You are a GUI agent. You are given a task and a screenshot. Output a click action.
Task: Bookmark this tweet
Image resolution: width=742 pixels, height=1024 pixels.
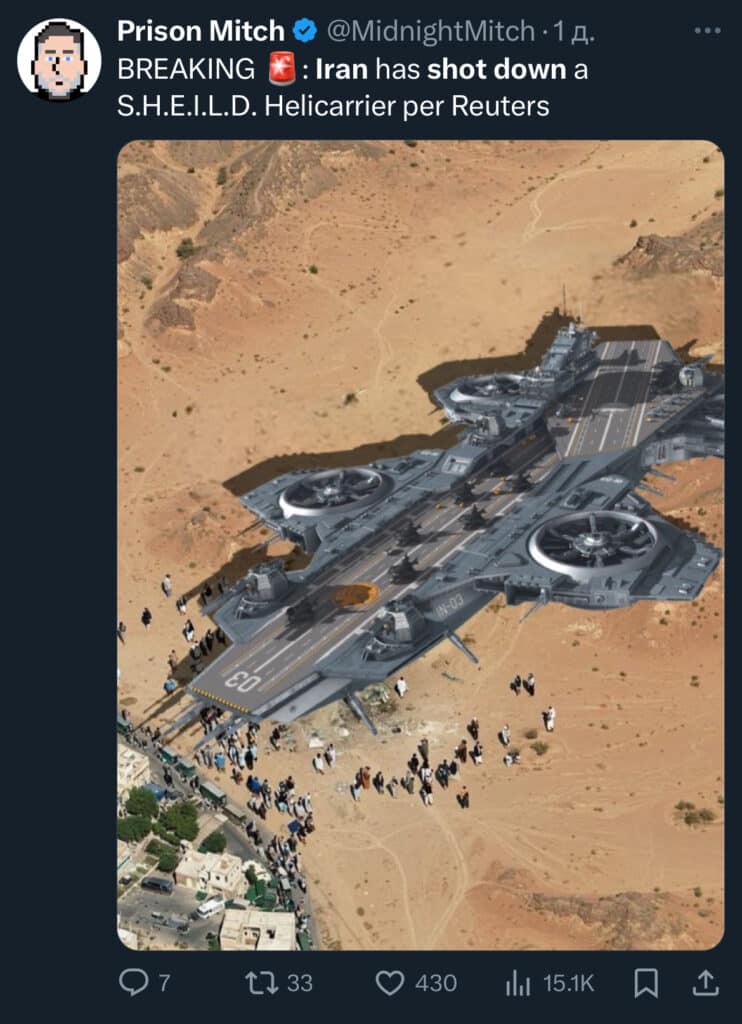pyautogui.click(x=646, y=983)
